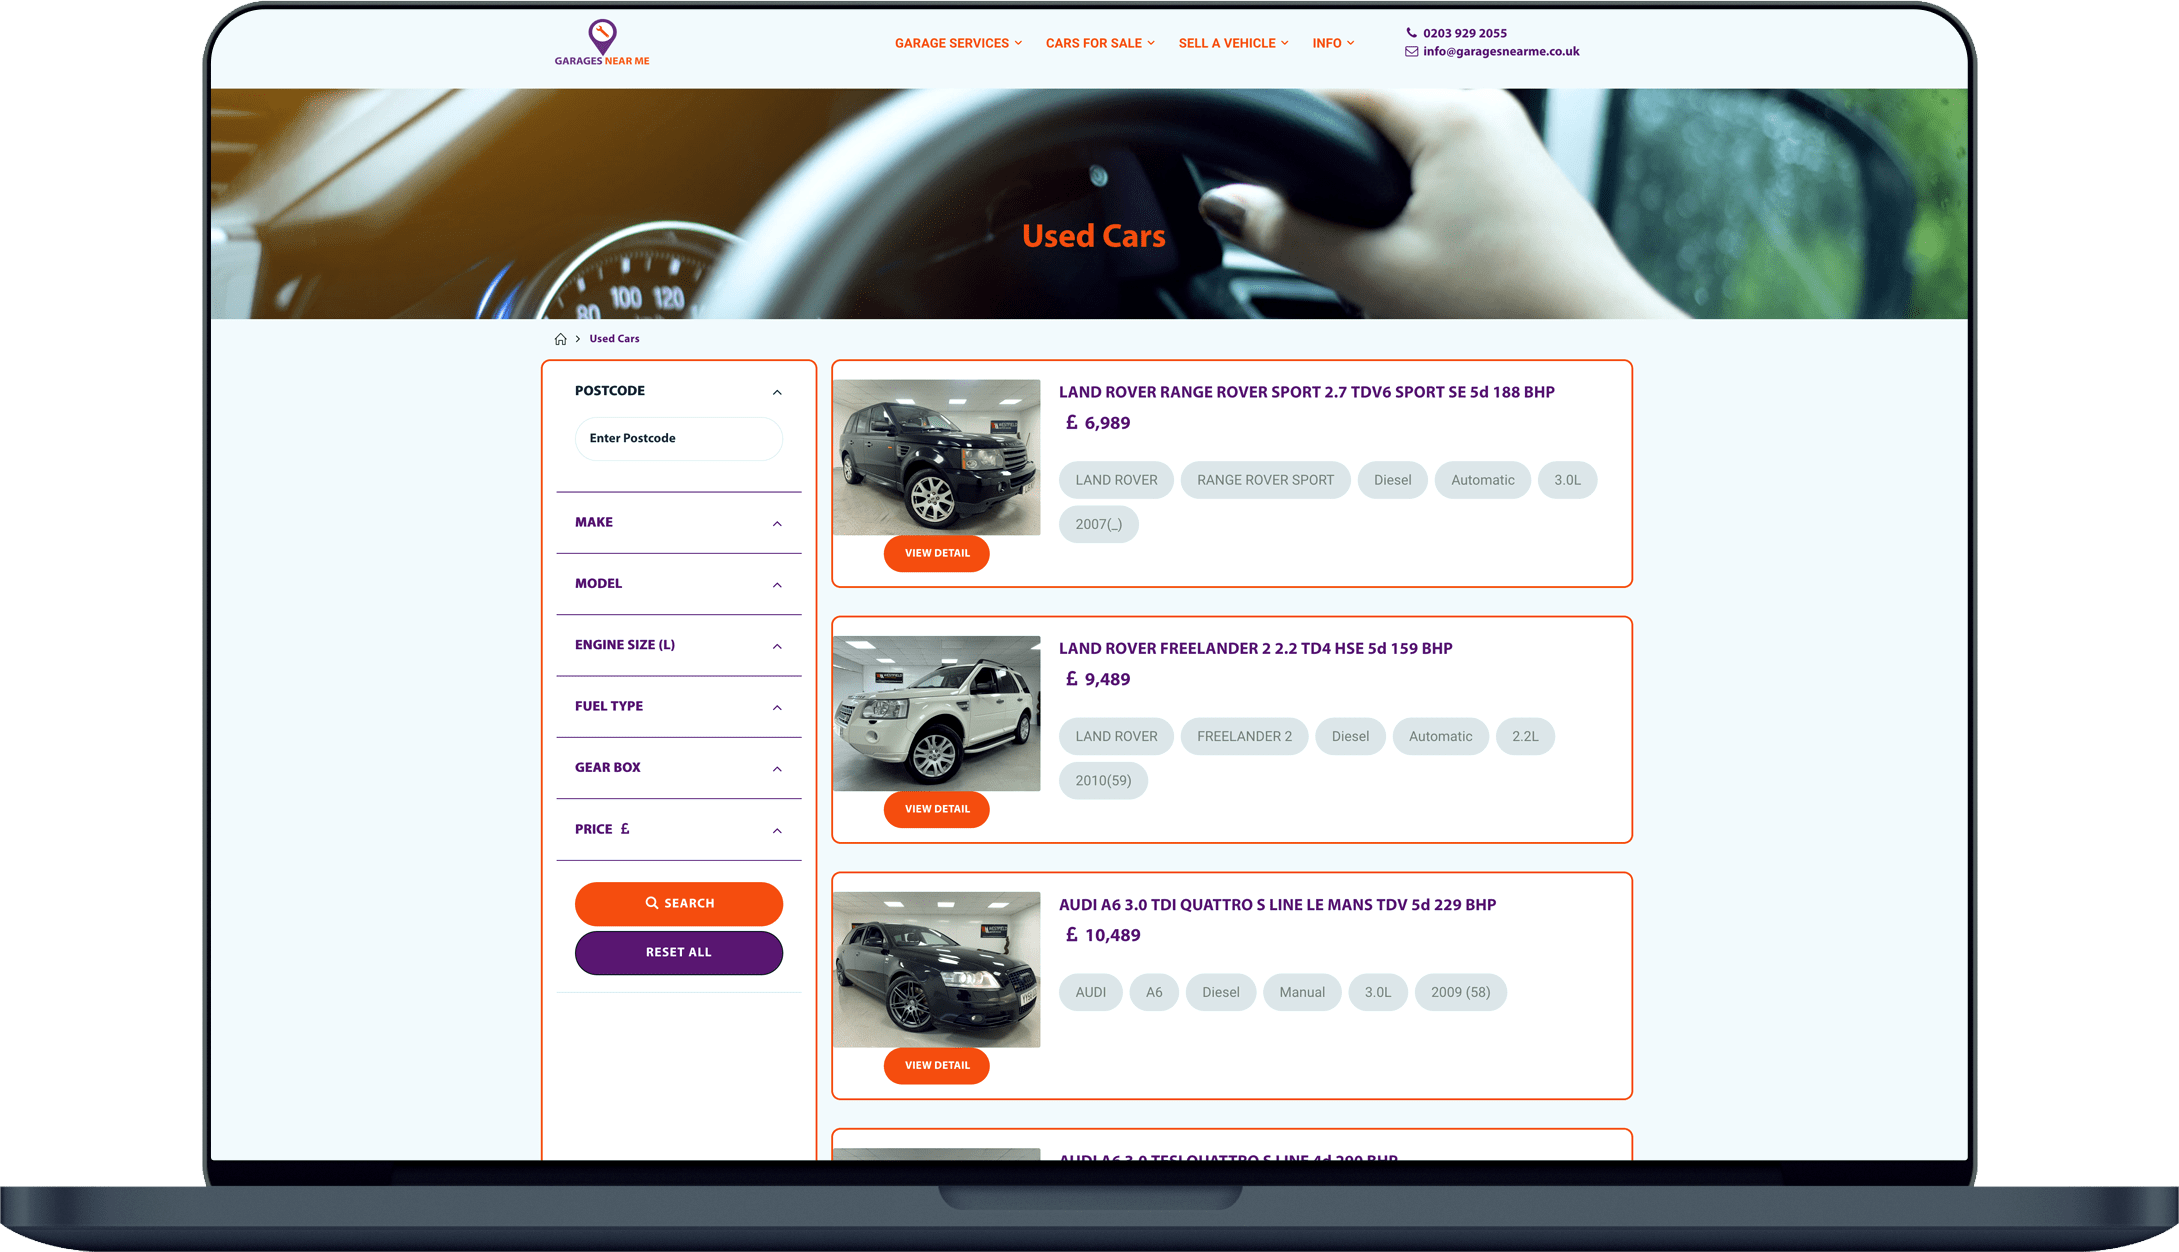Click the magnifier icon in Search button
This screenshot has width=2179, height=1252.
point(652,903)
